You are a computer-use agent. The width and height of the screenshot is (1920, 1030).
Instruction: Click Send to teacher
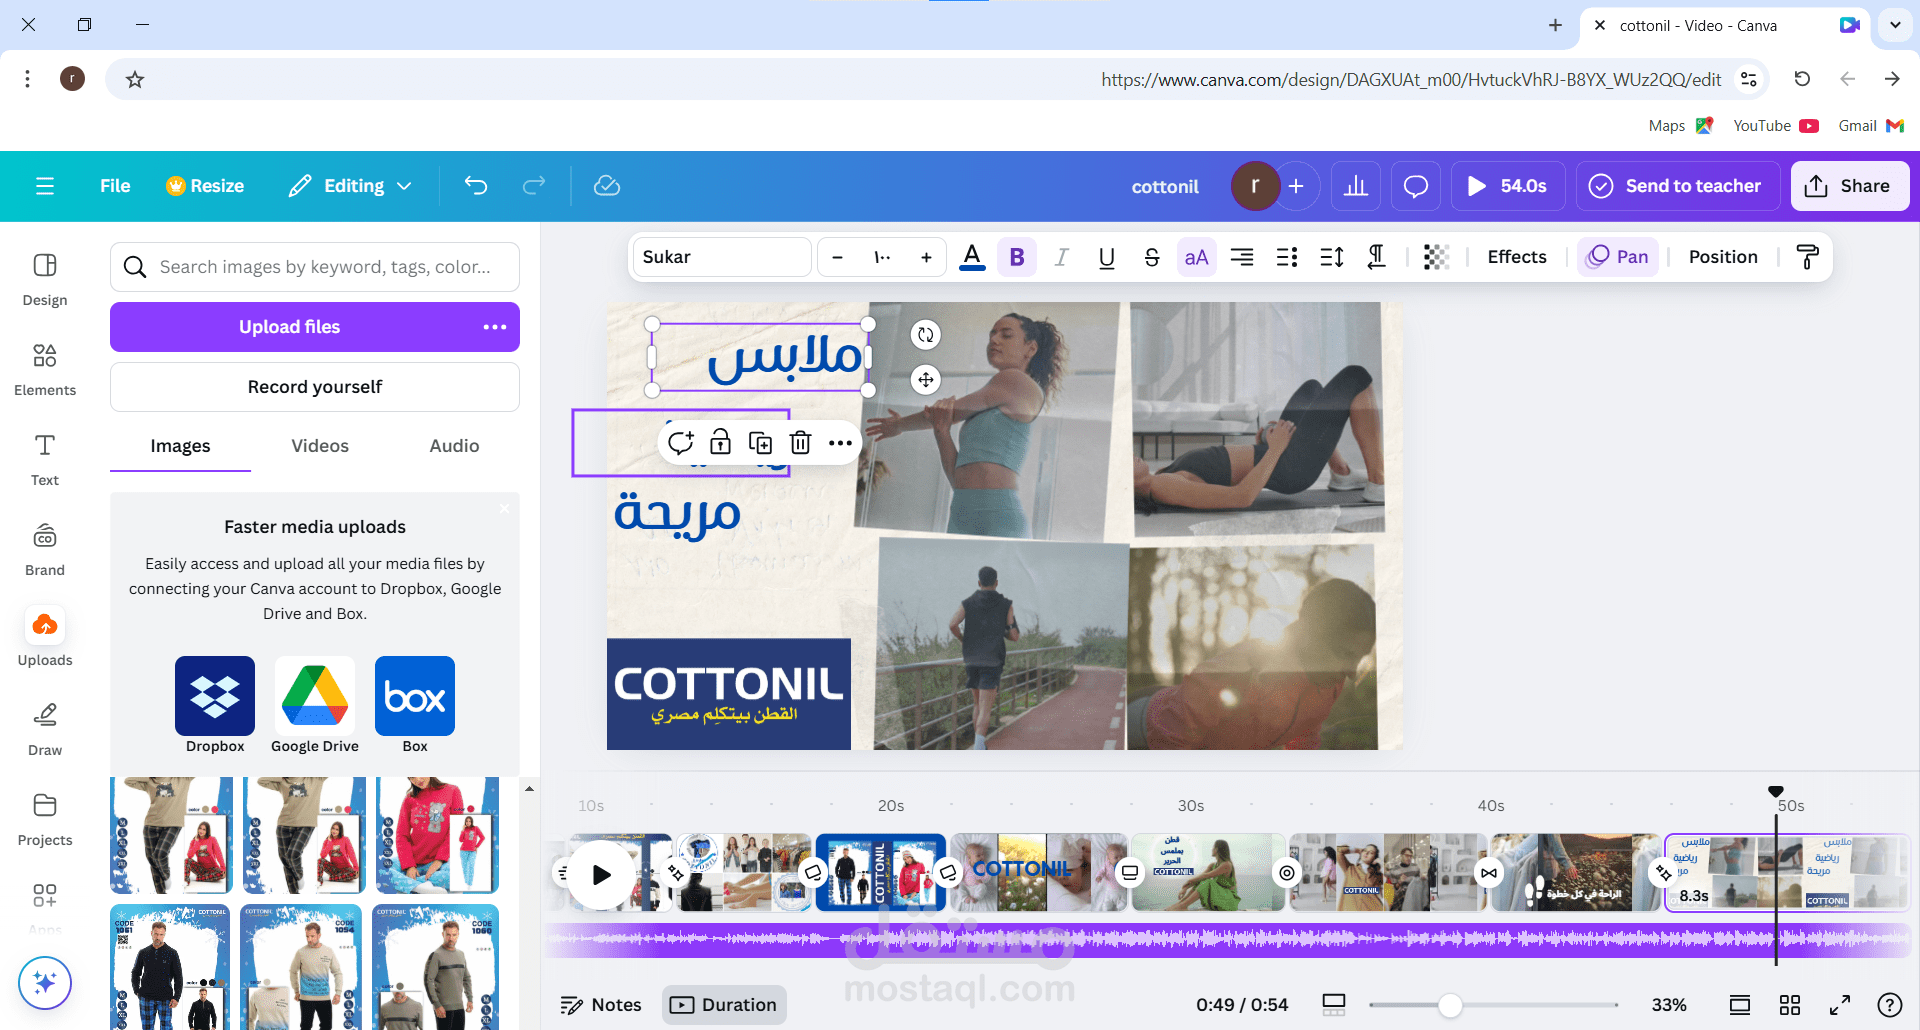[x=1678, y=186]
